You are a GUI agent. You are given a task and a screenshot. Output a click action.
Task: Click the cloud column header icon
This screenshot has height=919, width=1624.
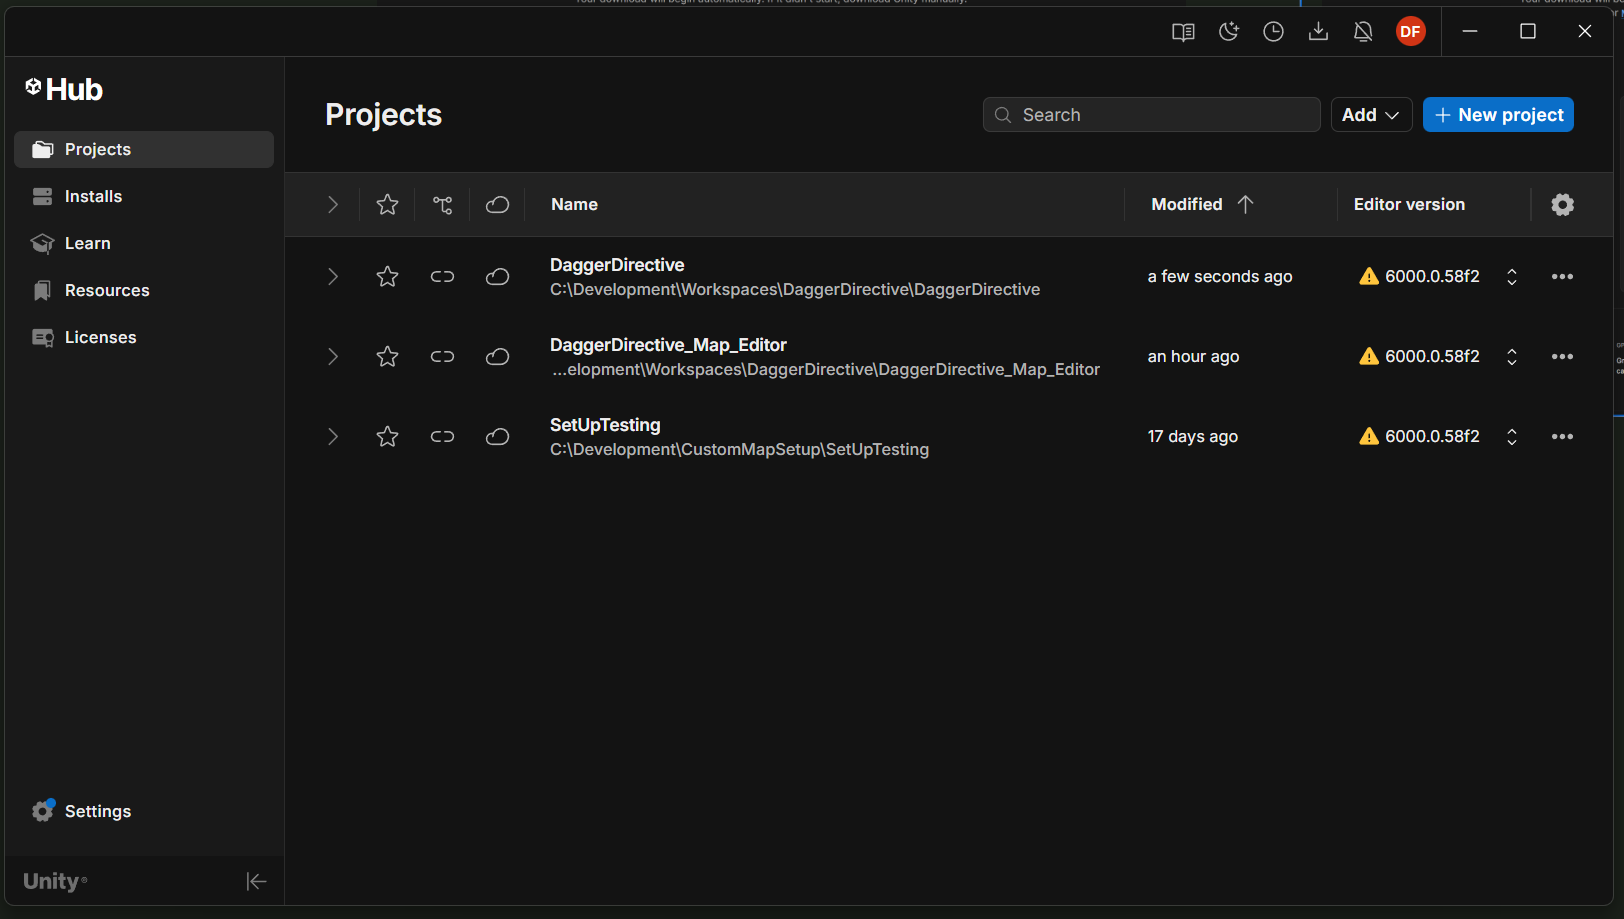pos(497,205)
